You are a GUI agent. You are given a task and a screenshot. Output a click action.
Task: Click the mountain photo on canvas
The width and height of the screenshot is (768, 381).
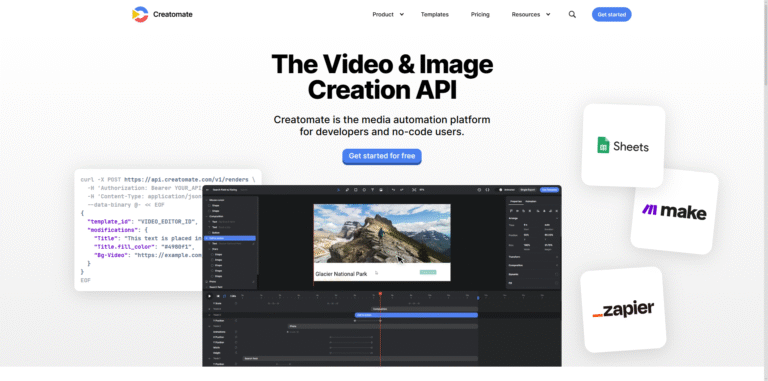point(382,234)
